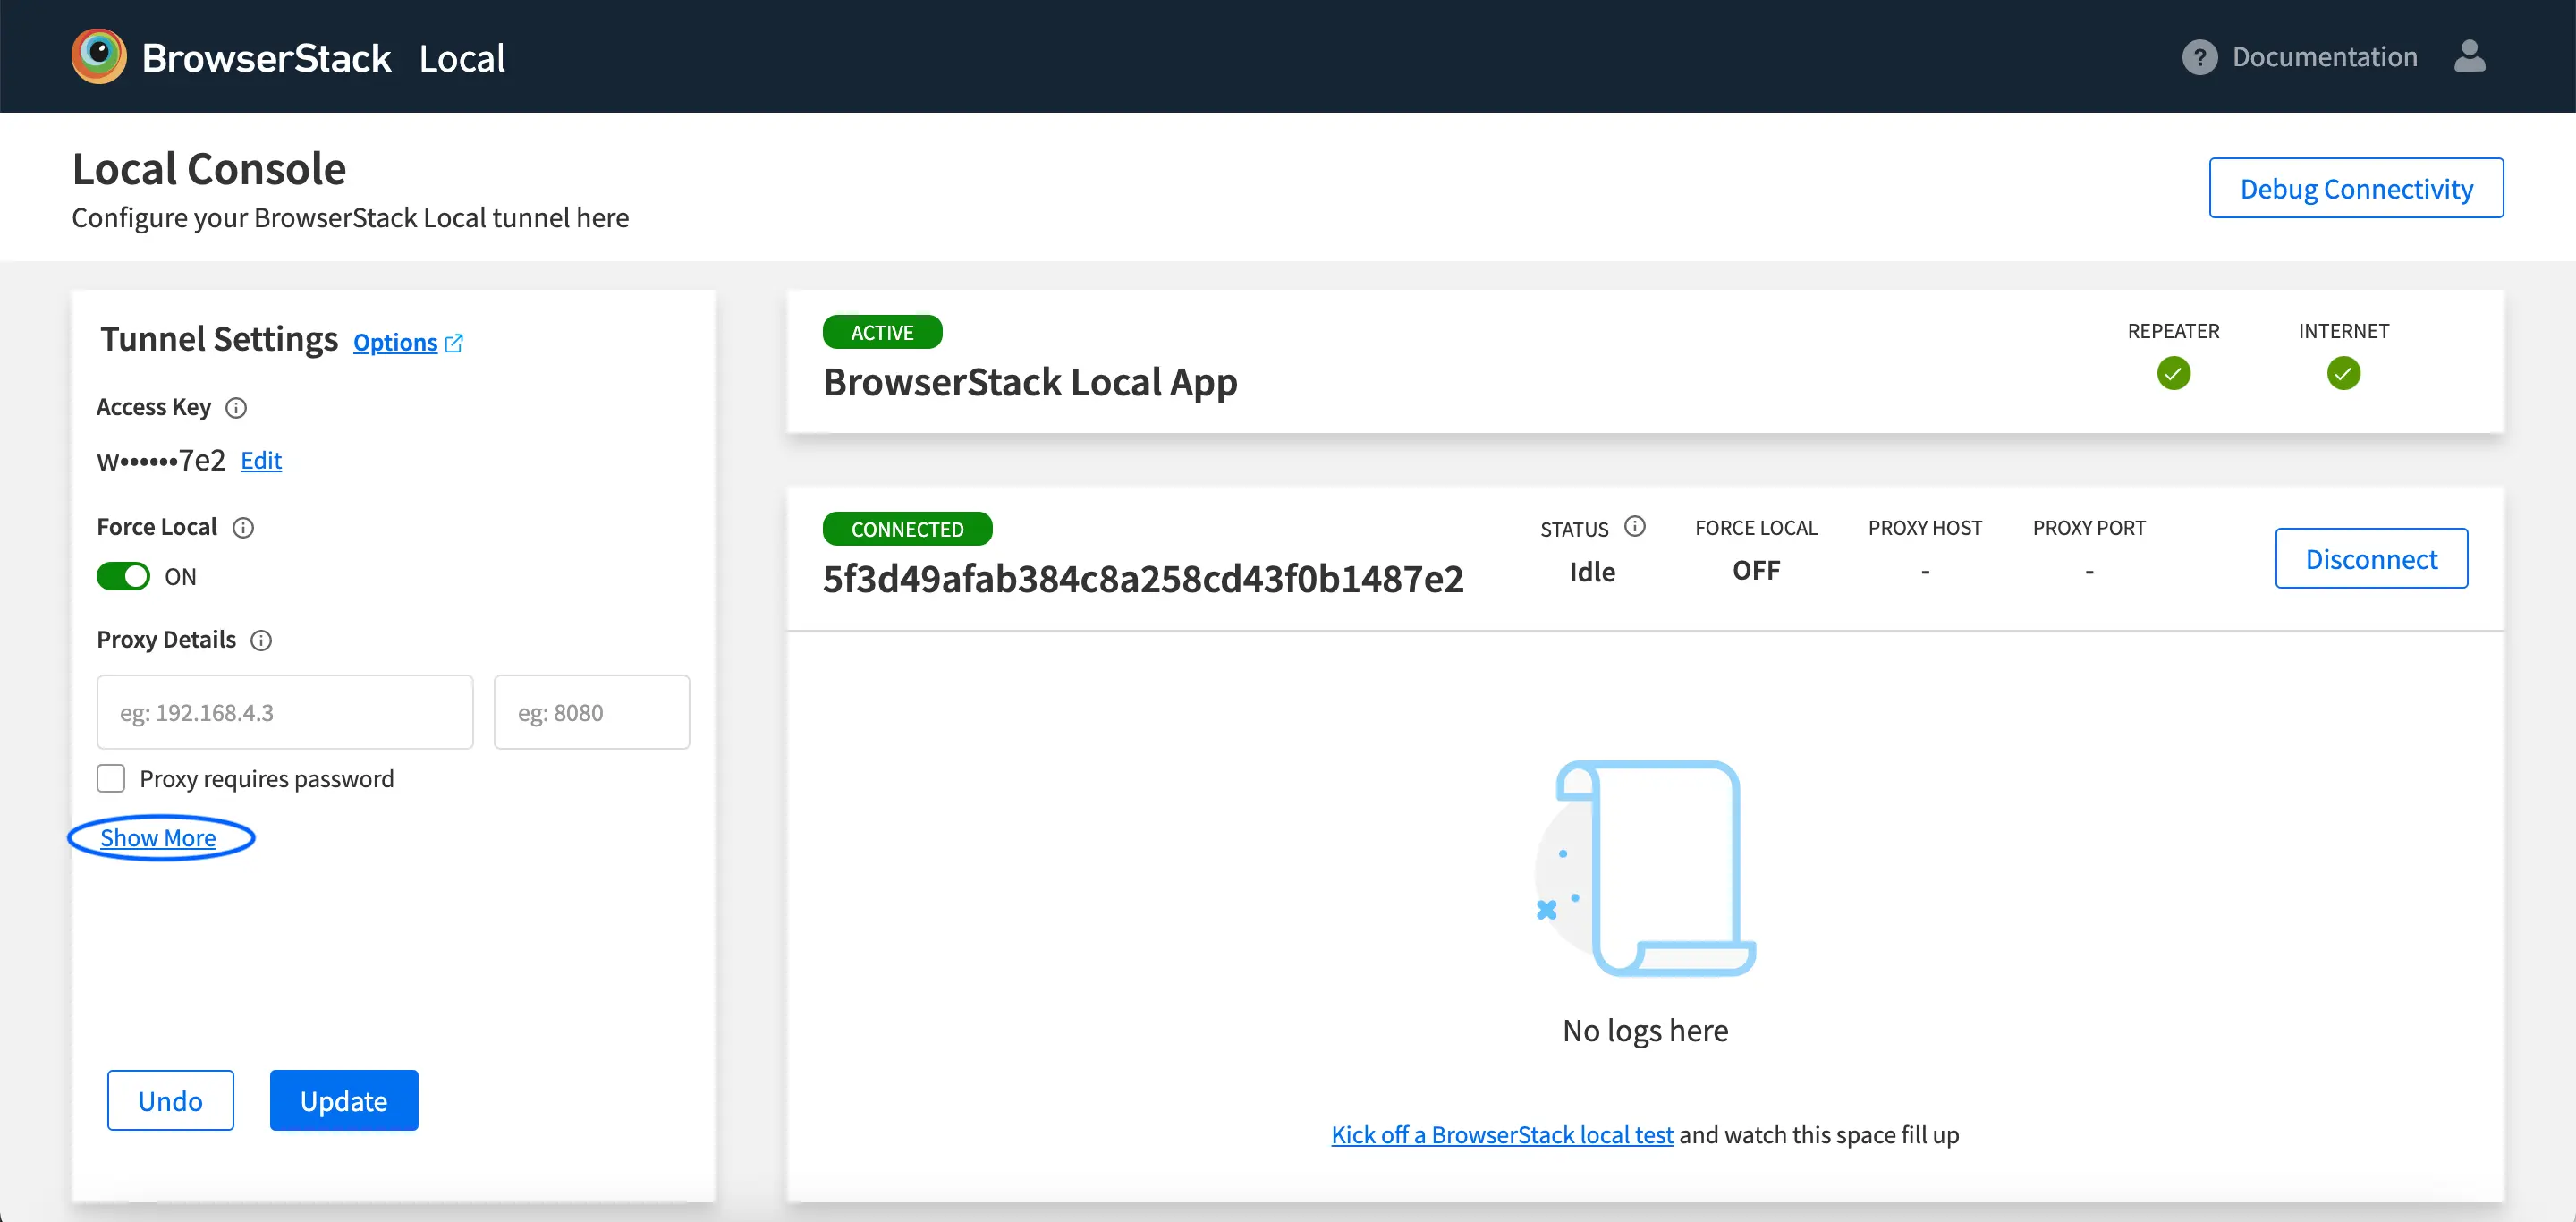Image resolution: width=2576 pixels, height=1222 pixels.
Task: Click the Local header tab label
Action: [462, 58]
